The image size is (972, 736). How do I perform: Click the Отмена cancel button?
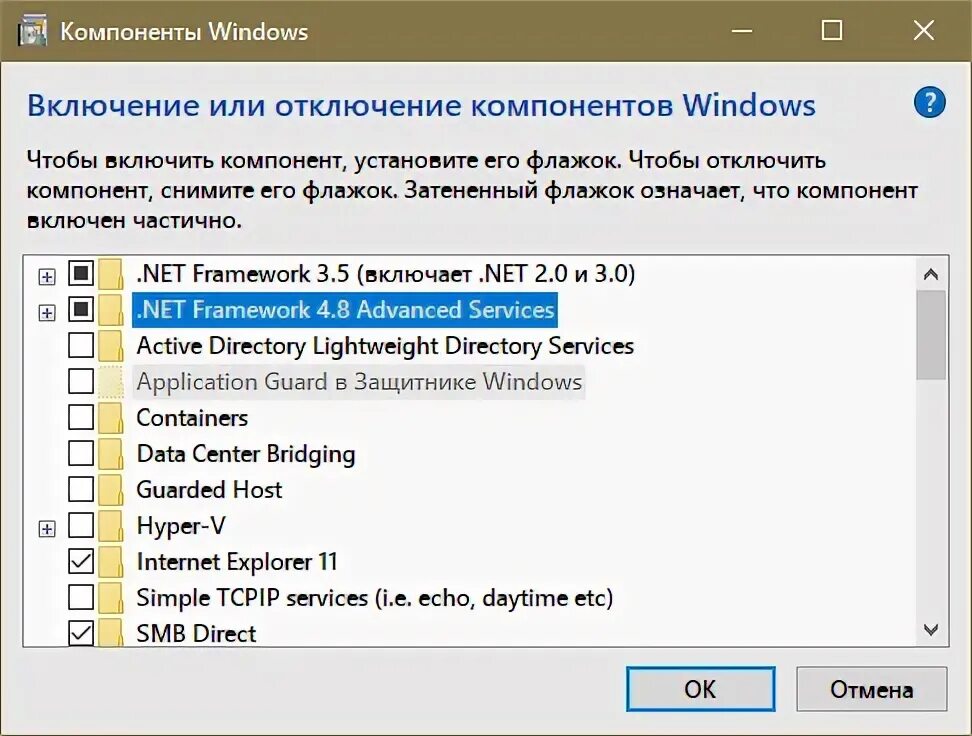click(x=871, y=689)
